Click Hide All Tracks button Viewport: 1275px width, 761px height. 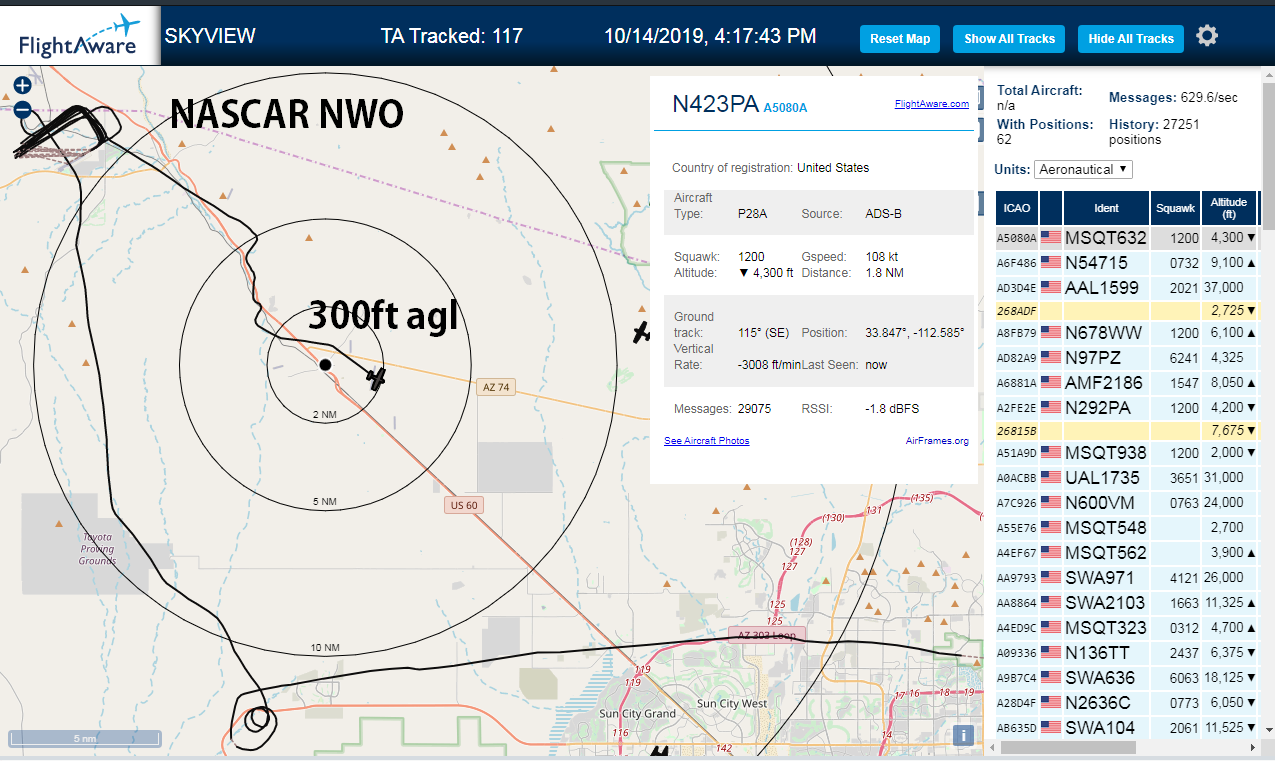[x=1131, y=39]
